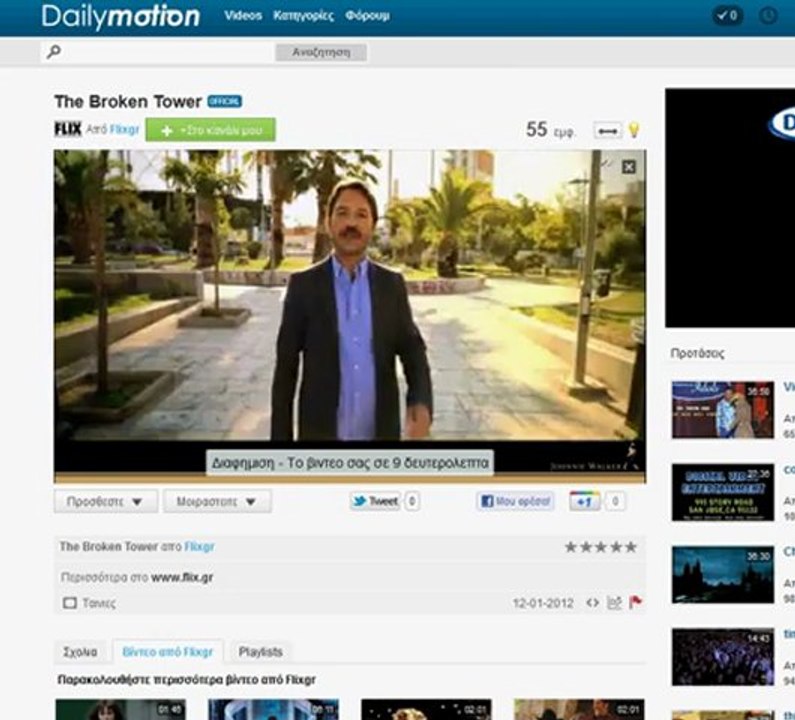Click the Tweet button
795x720 pixels.
[376, 501]
